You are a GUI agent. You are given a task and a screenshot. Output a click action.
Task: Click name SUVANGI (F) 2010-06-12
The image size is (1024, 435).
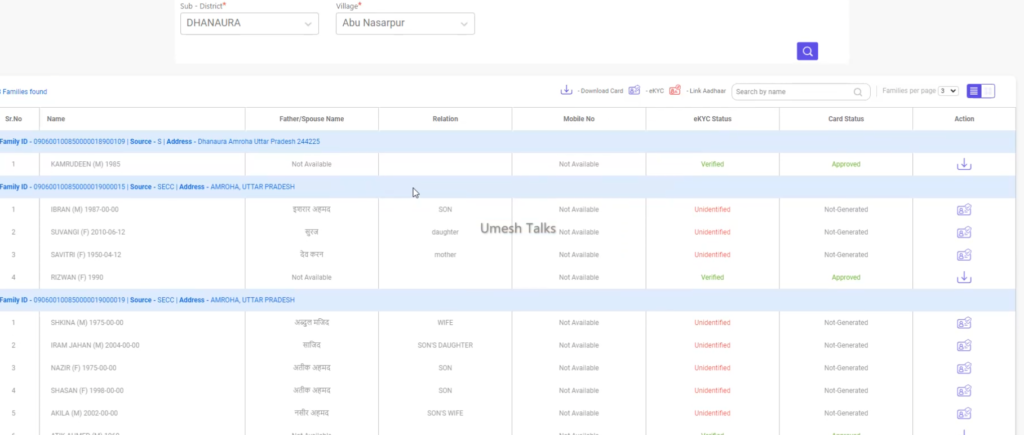tap(88, 233)
